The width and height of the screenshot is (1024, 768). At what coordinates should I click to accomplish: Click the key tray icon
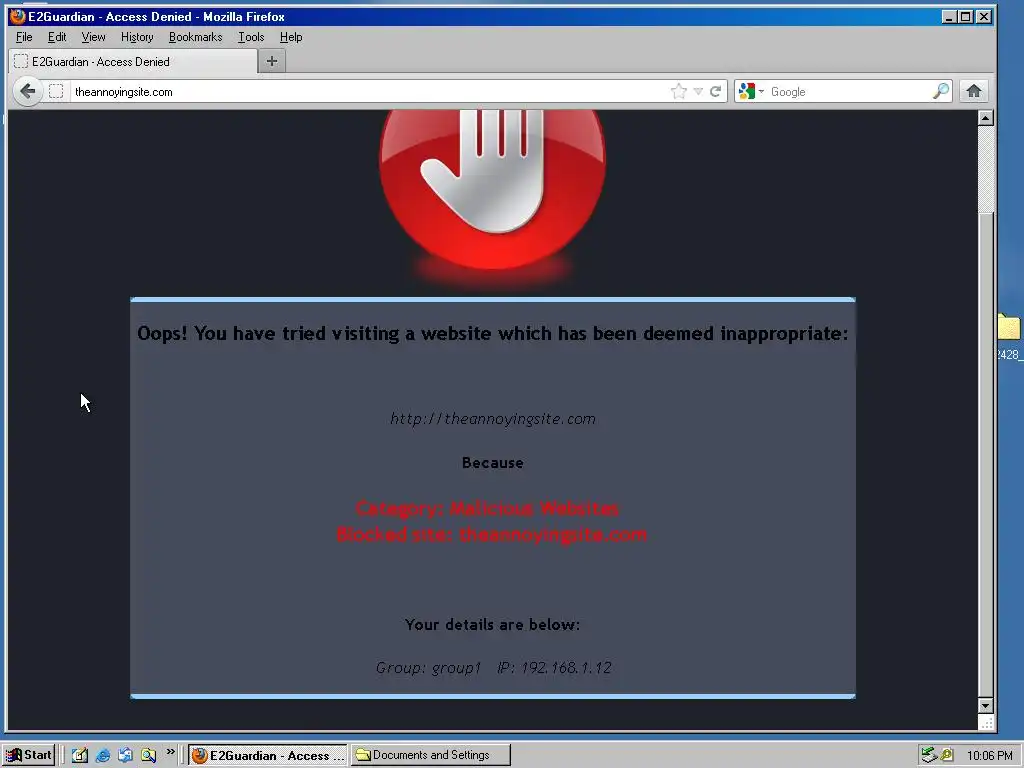[946, 756]
